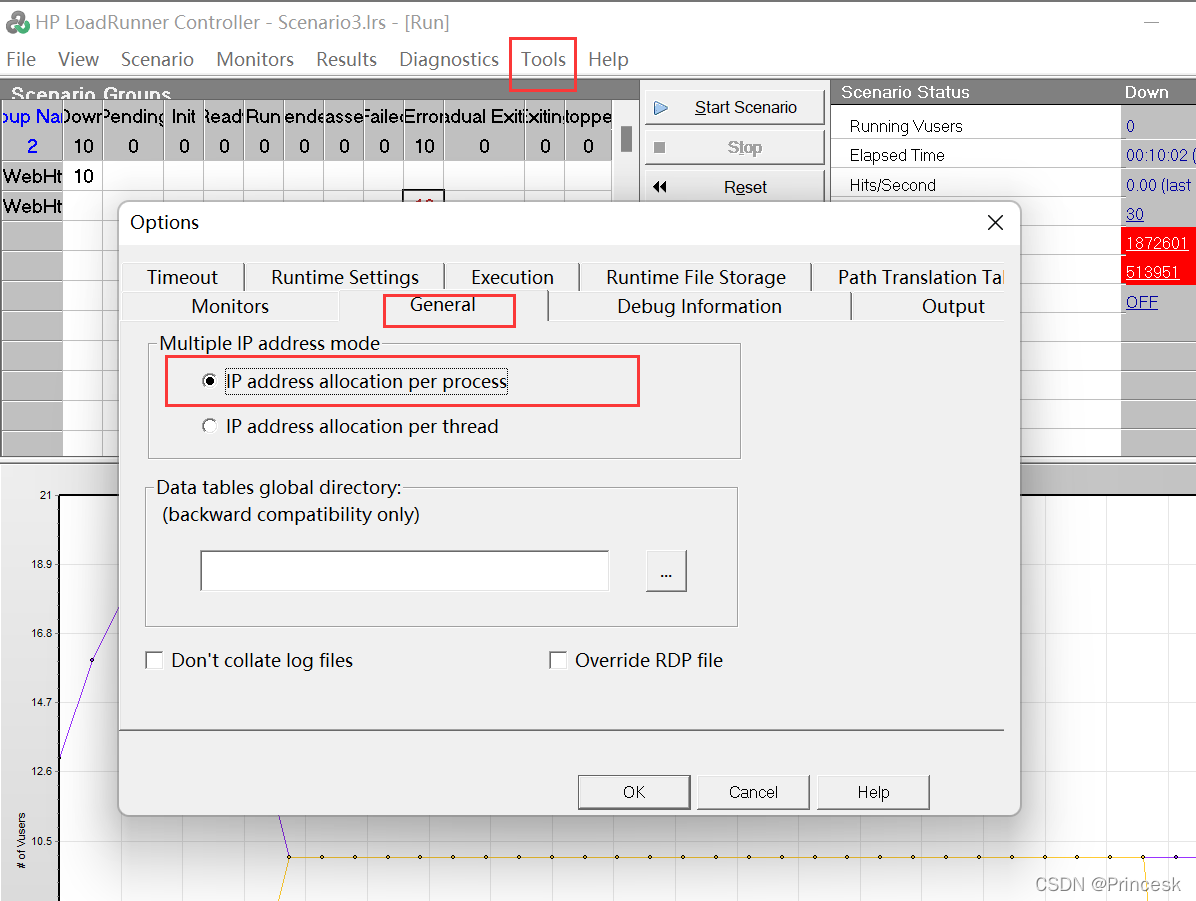Click the Reset rewind icon
This screenshot has width=1196, height=901.
pos(660,187)
